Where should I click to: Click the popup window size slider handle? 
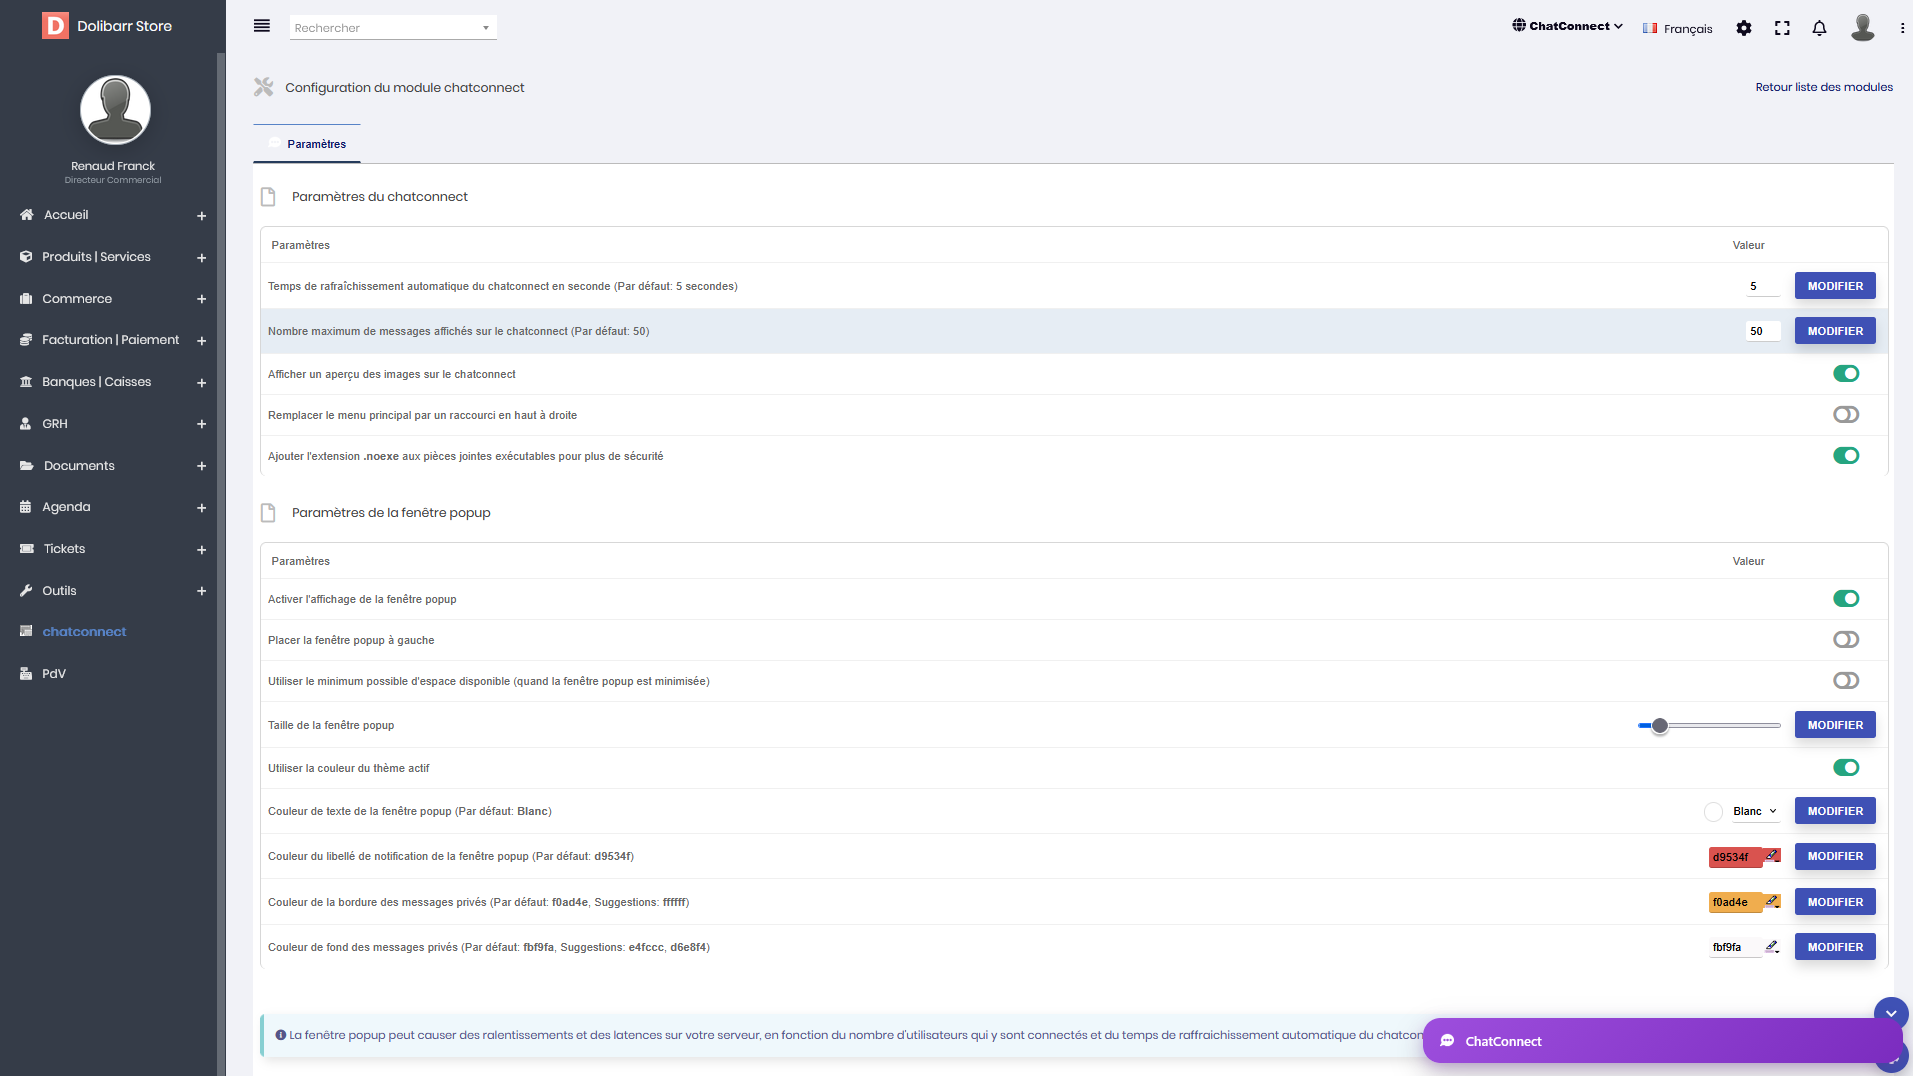[1660, 726]
